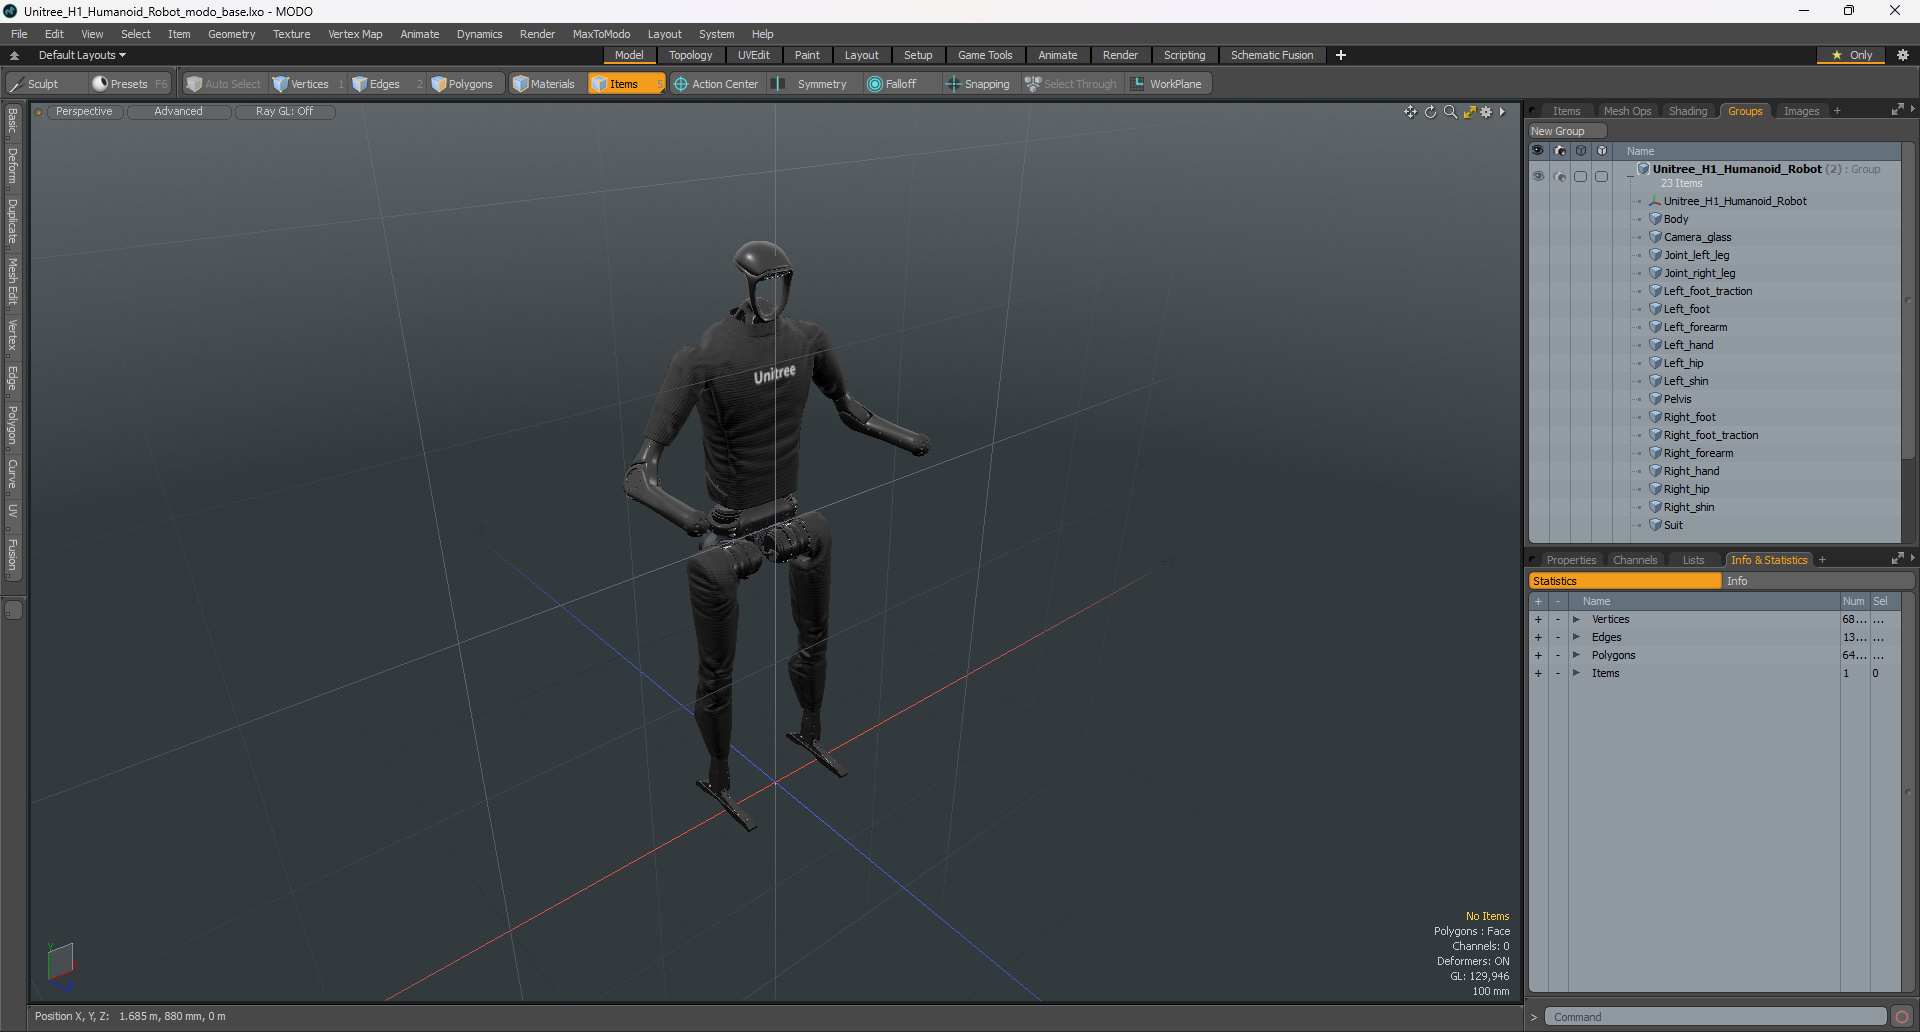Open the Default Layouts dropdown
Screen dimensions: 1920x1032
(82, 55)
